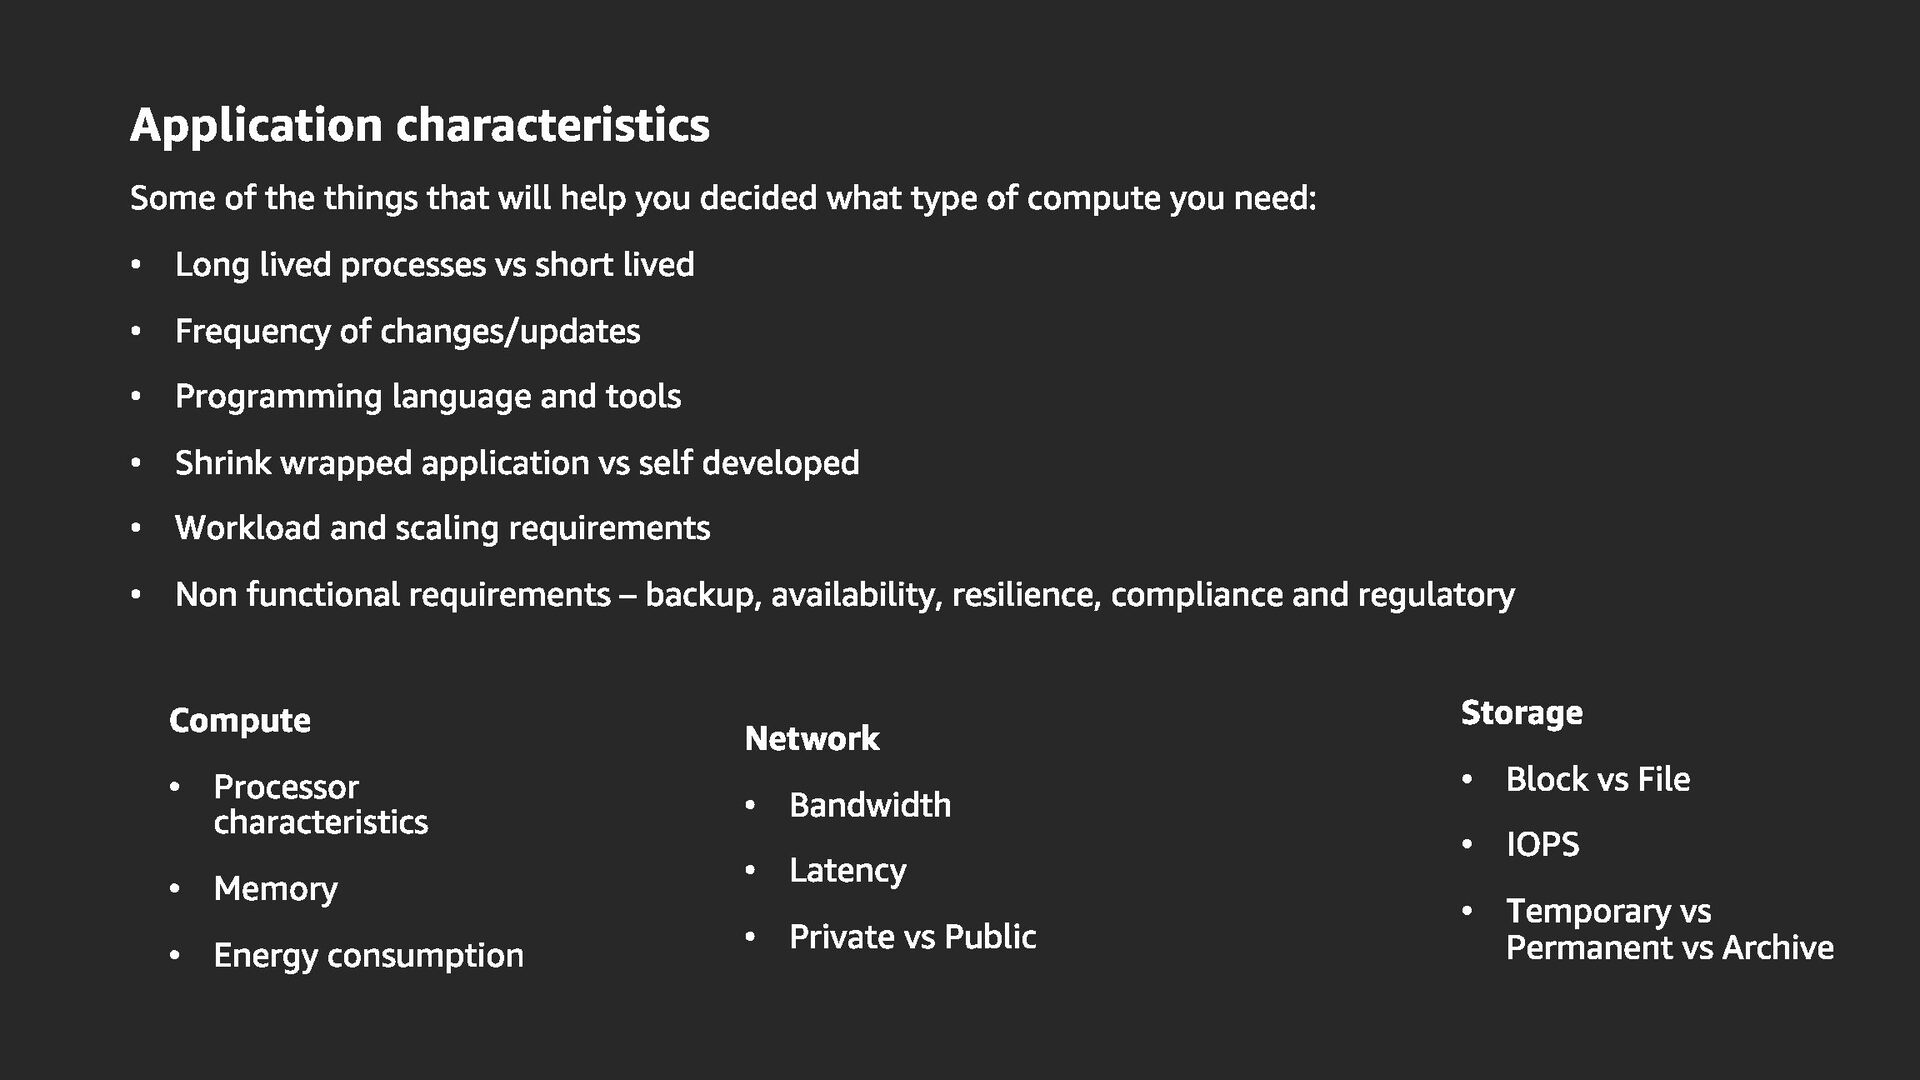Click the "IOPS" bullet under Storage
This screenshot has height=1080, width=1920.
pos(1542,845)
